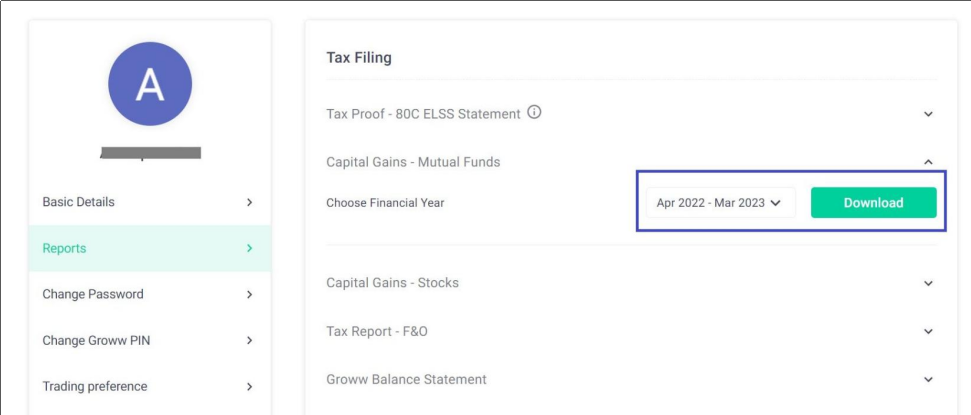Click the arrow icon next to Change Password
This screenshot has width=971, height=415.
tap(250, 294)
